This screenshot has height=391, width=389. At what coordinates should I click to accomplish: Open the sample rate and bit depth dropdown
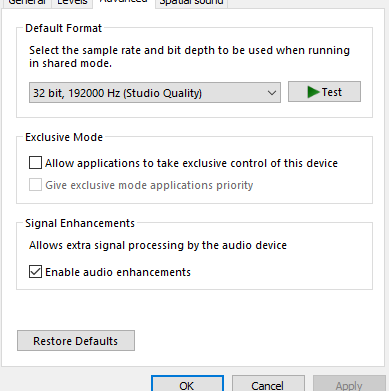coord(155,93)
